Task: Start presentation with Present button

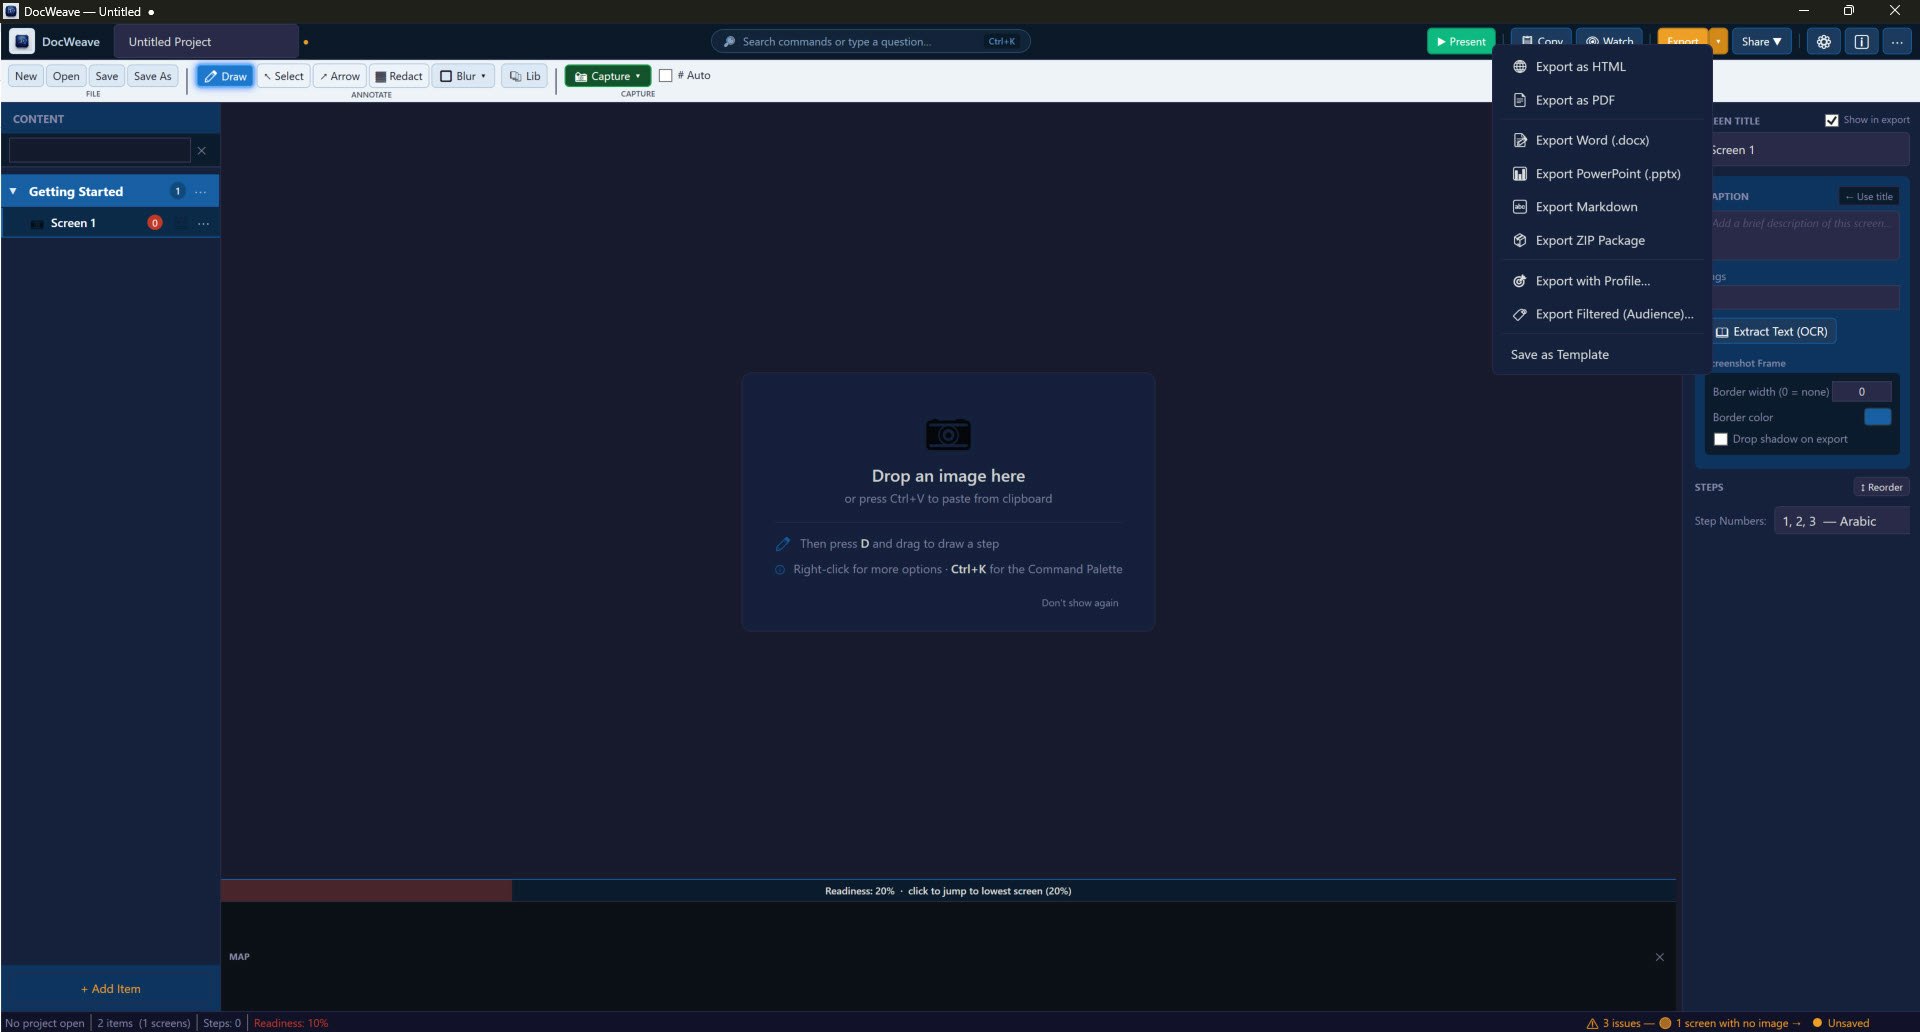Action: [x=1461, y=42]
